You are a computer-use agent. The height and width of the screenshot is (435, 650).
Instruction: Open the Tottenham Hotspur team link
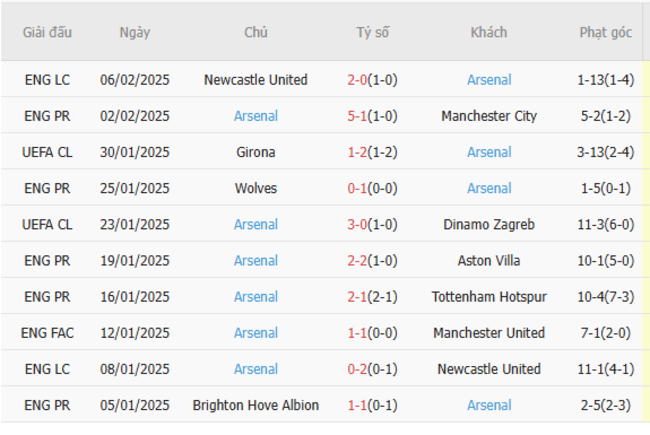(x=489, y=296)
